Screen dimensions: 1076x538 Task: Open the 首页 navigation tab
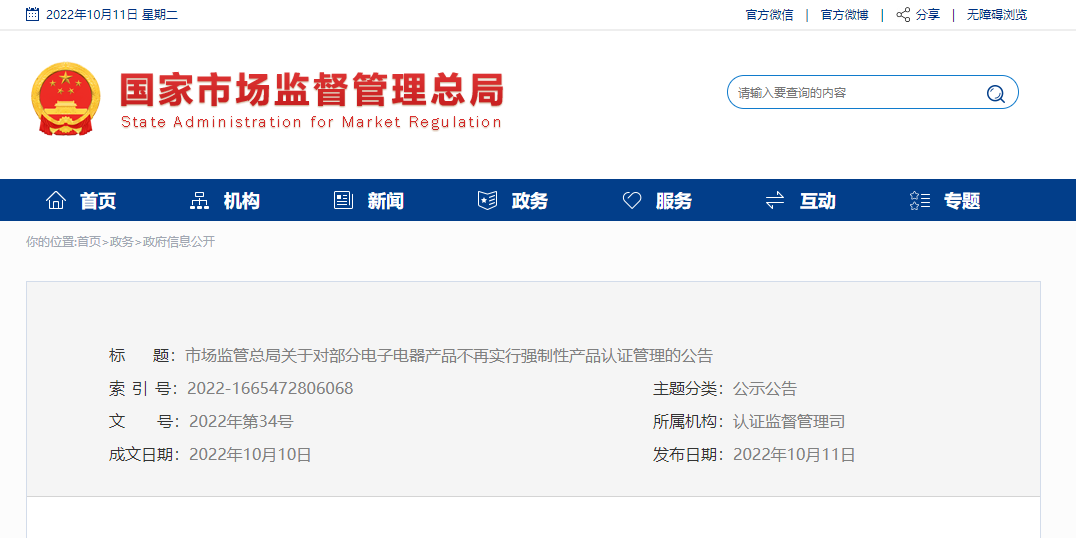click(x=98, y=201)
